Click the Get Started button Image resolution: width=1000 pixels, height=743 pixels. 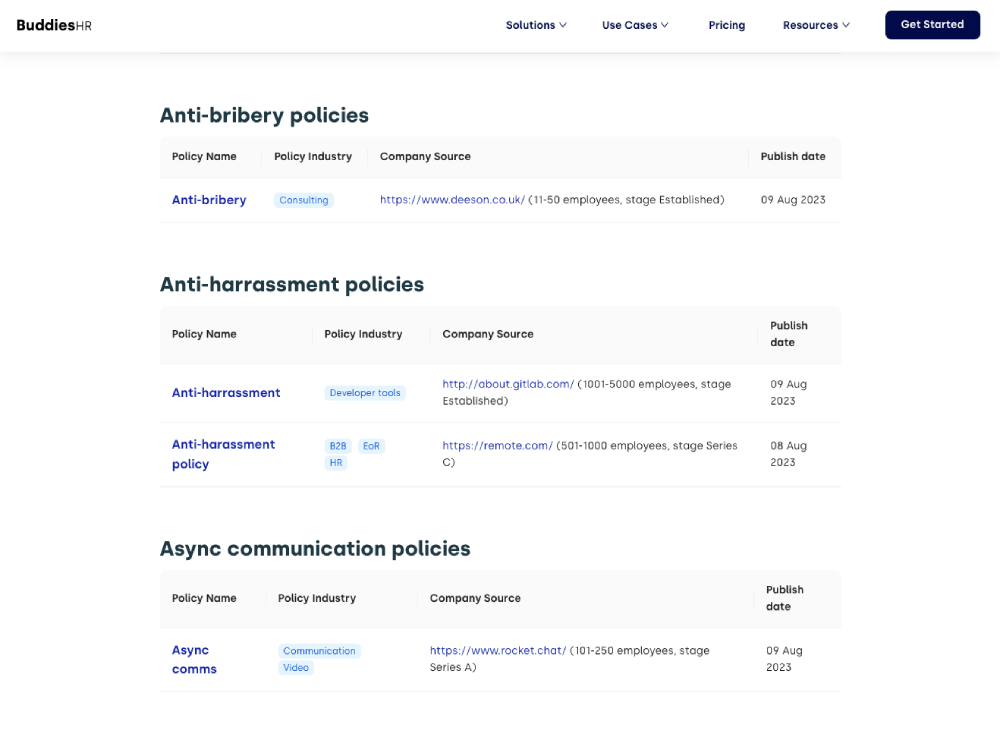[932, 25]
